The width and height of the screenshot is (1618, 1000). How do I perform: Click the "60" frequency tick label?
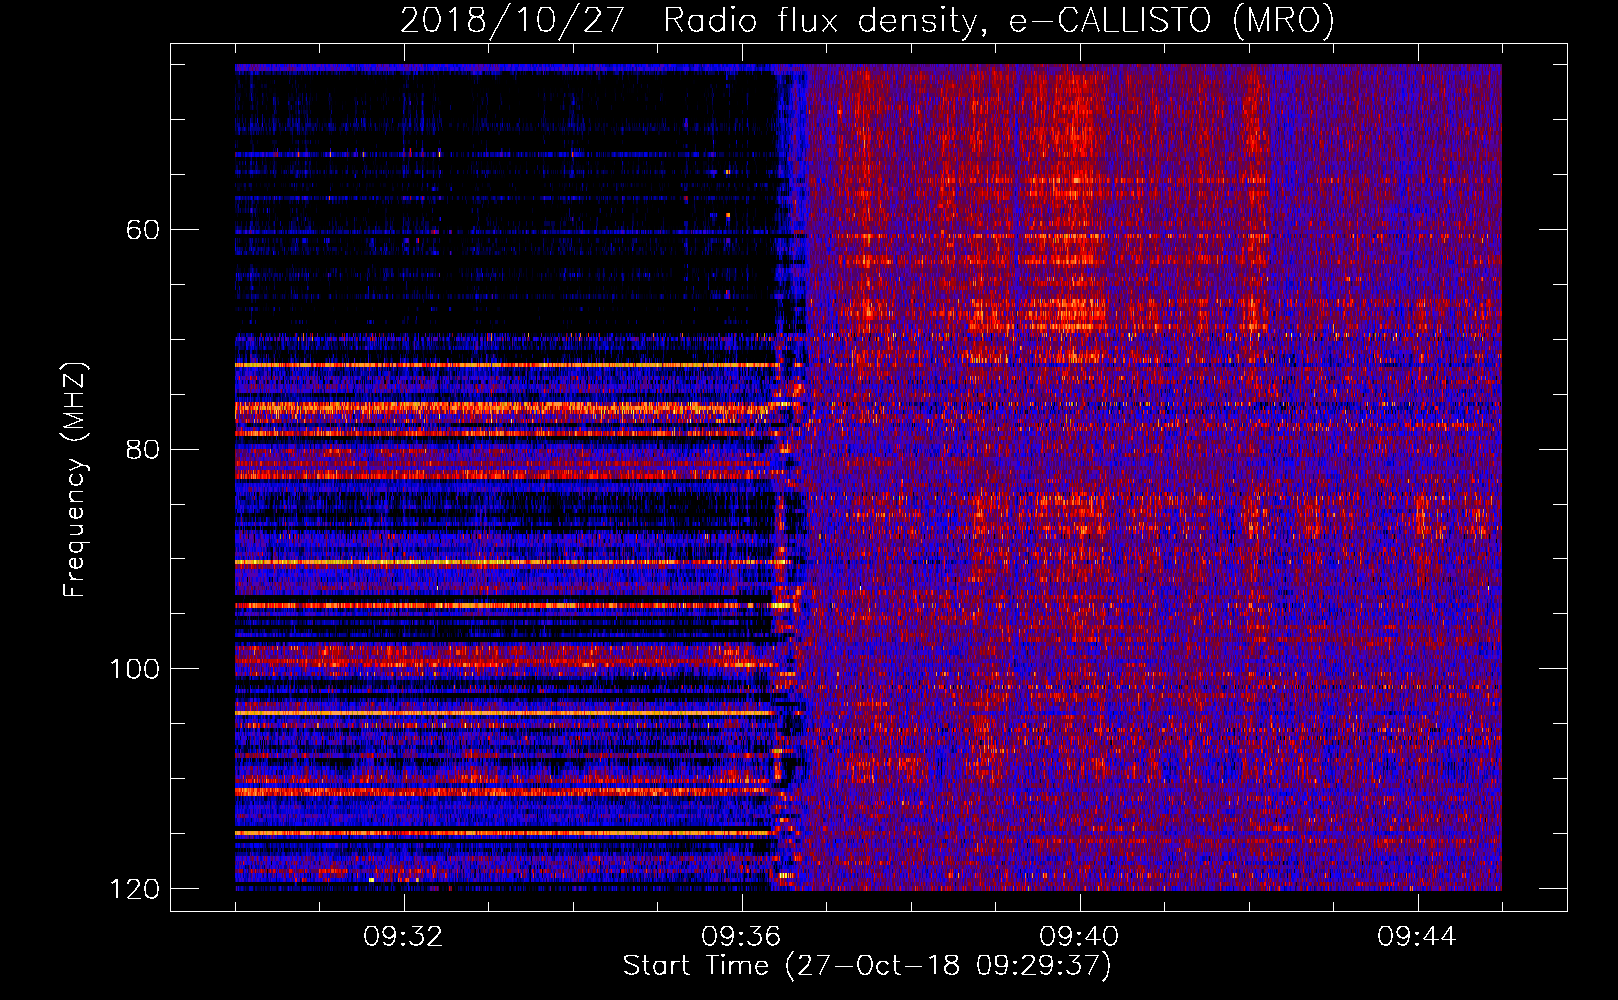point(143,230)
